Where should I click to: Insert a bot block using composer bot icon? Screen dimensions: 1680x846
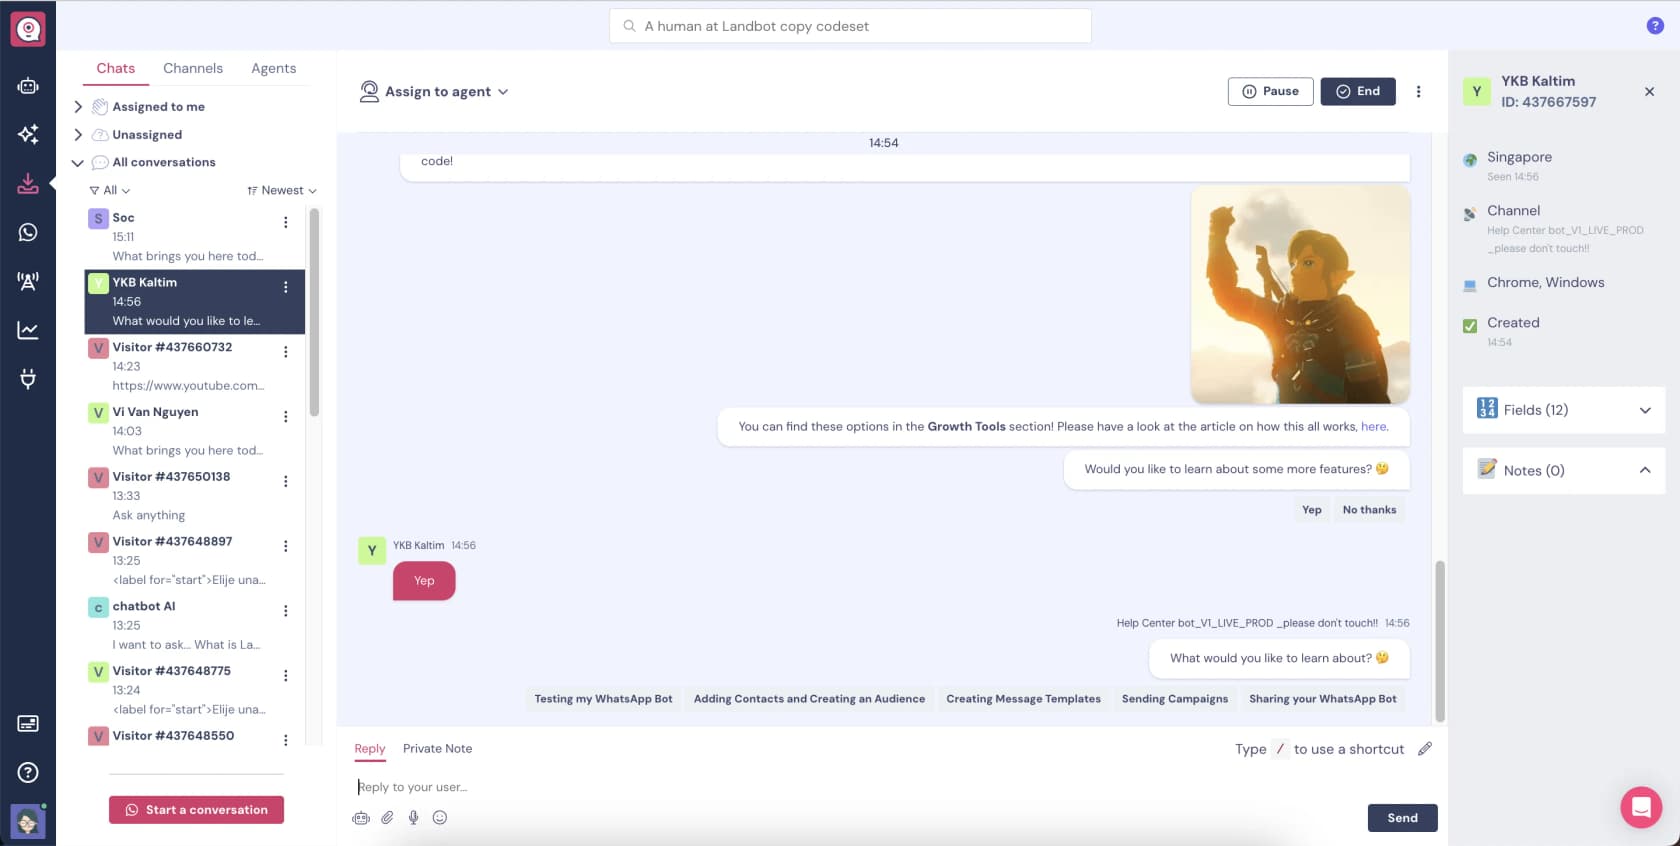(x=361, y=818)
